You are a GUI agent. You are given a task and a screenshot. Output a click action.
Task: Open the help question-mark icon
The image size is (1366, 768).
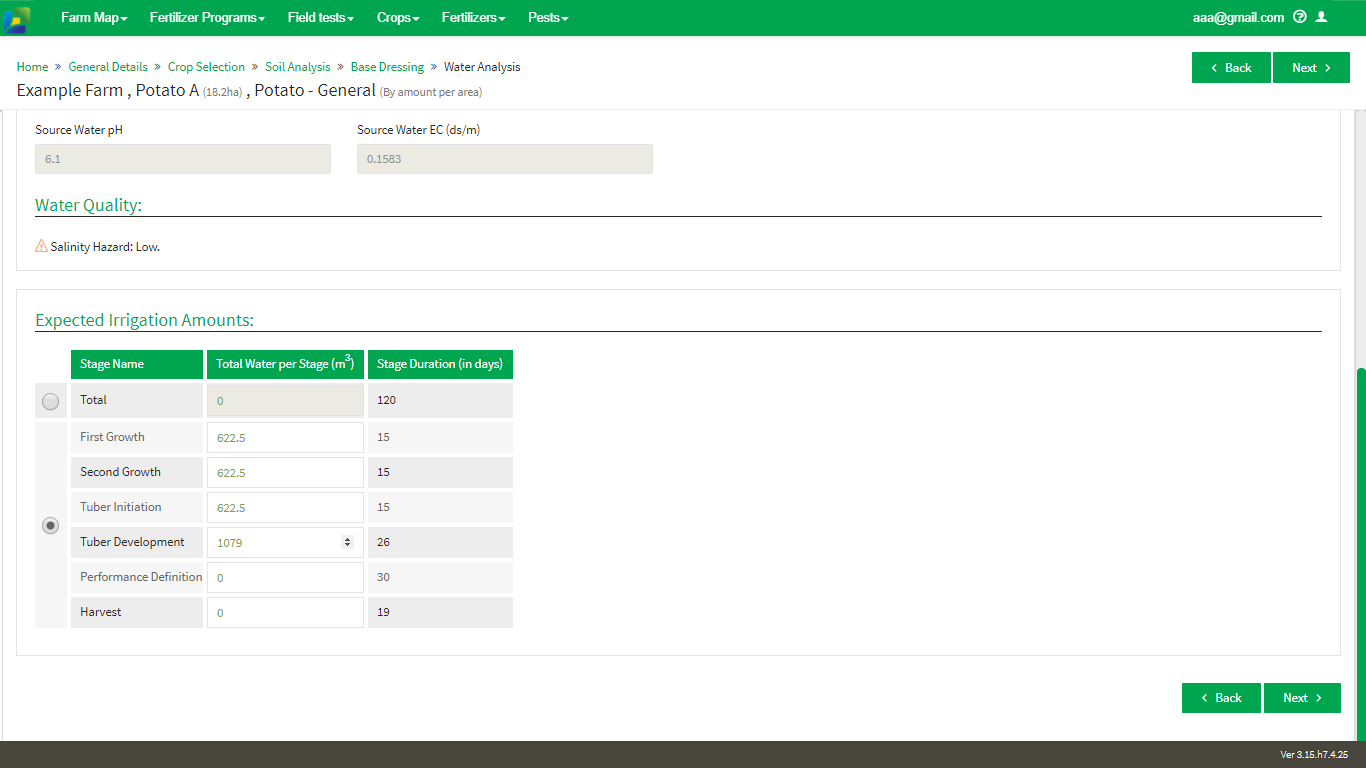(x=1300, y=17)
